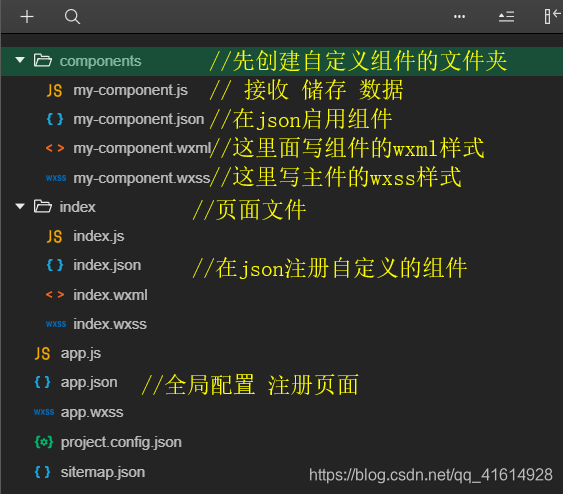Open my-component.js file
The height and width of the screenshot is (494, 563).
(131, 90)
